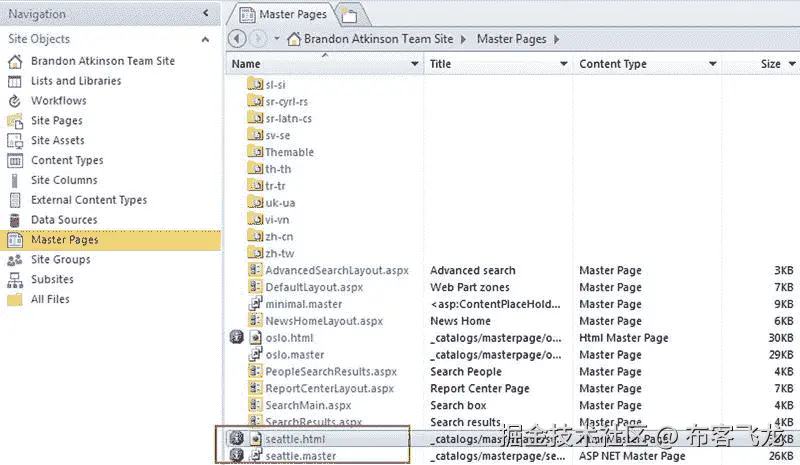Open the recent locations dropdown arrow

[277, 39]
